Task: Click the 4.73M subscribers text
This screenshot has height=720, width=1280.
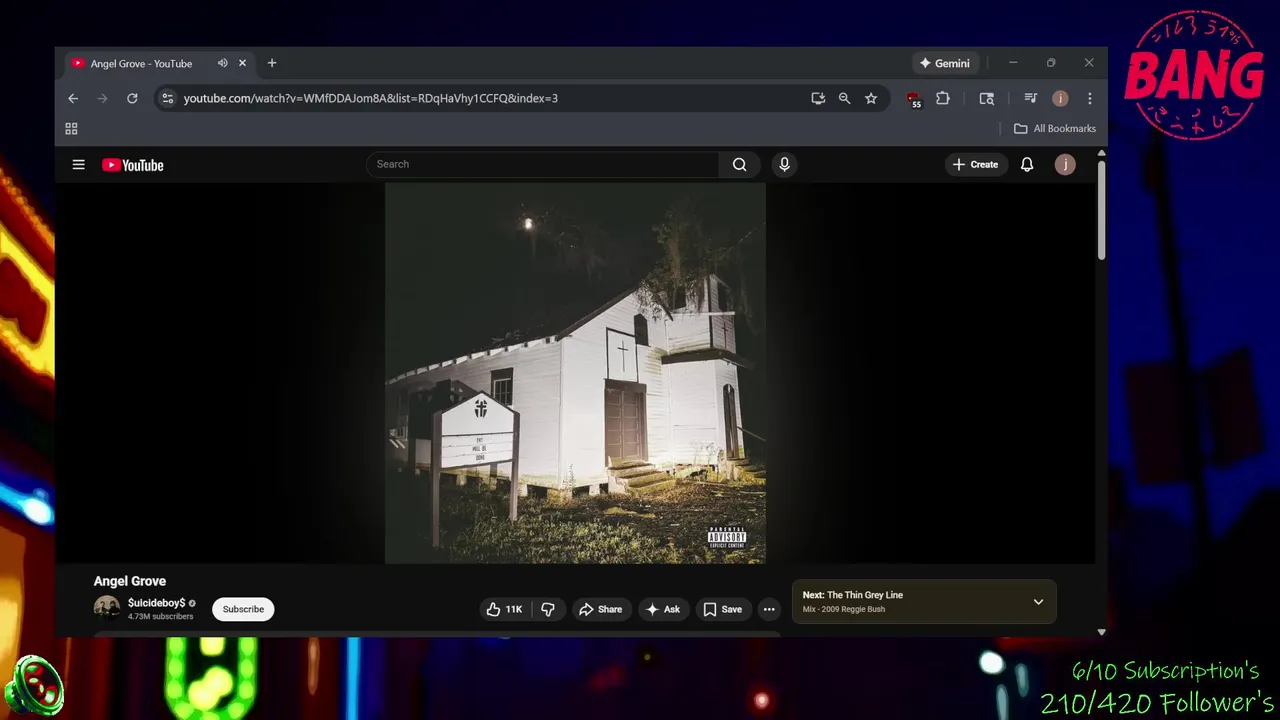Action: coord(160,617)
